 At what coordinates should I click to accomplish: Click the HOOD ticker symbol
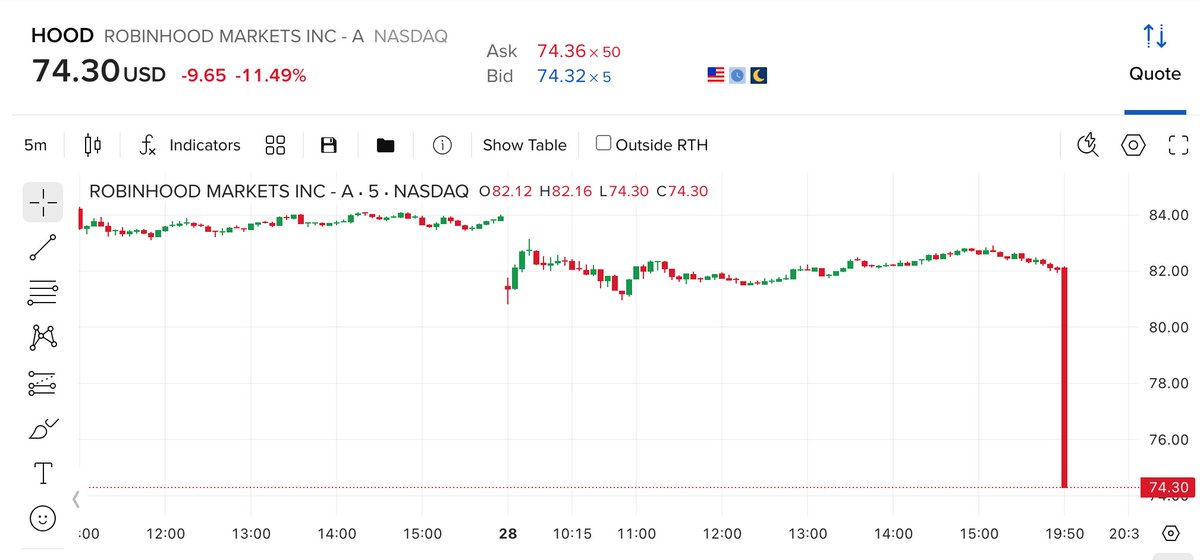pos(62,36)
